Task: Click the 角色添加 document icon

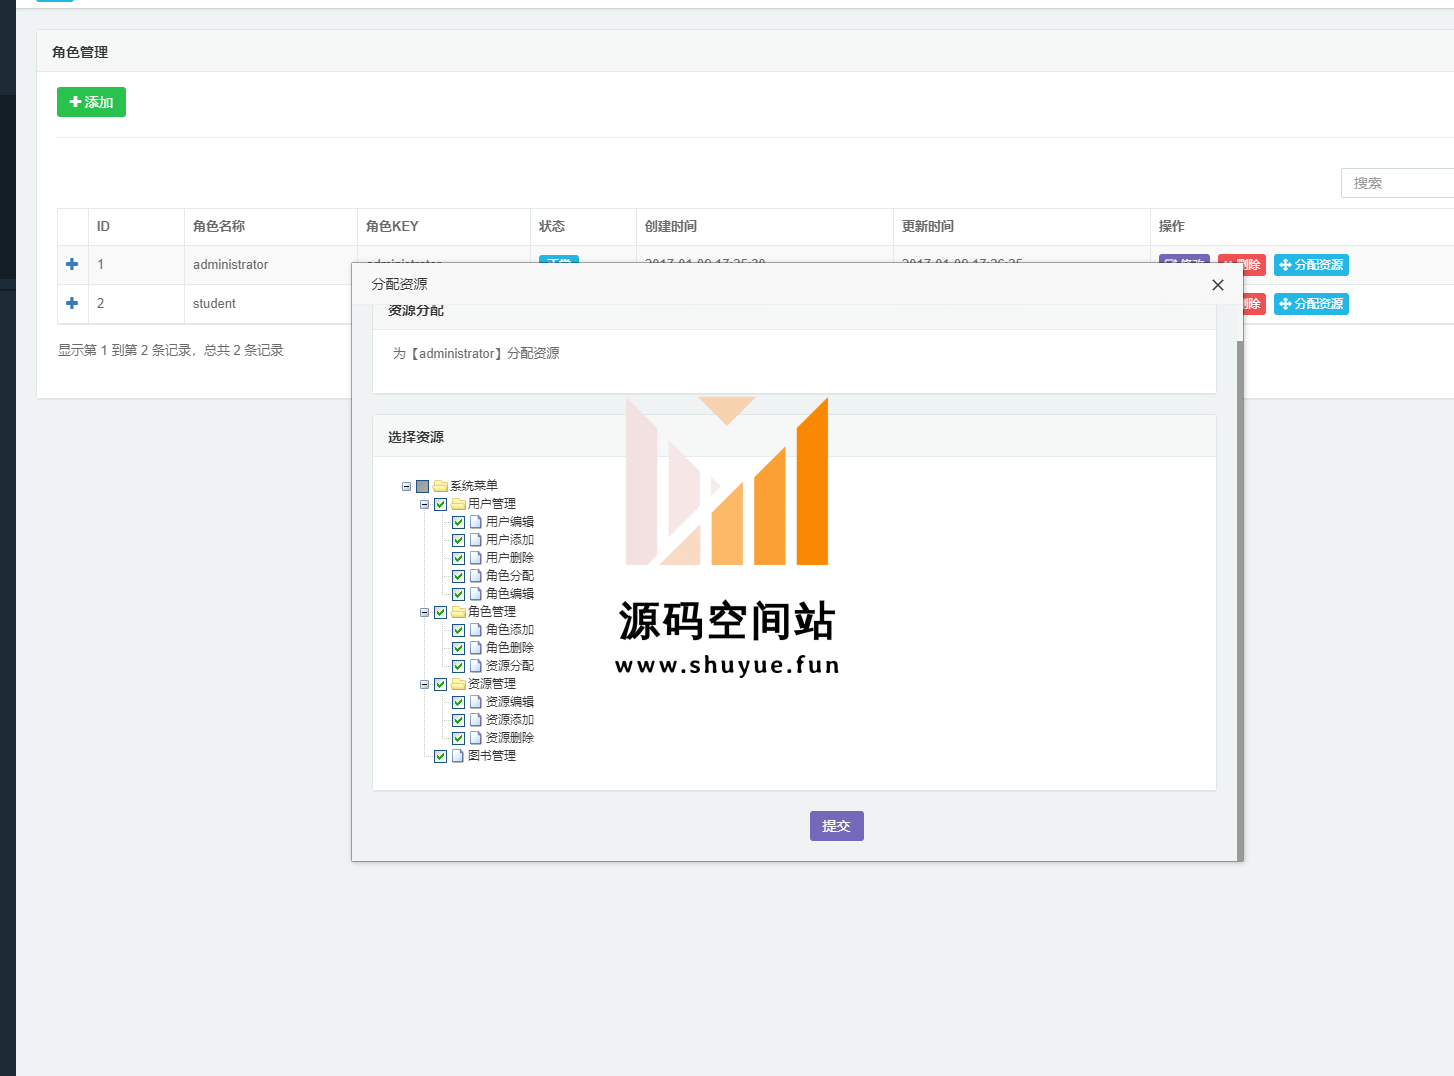Action: point(476,630)
